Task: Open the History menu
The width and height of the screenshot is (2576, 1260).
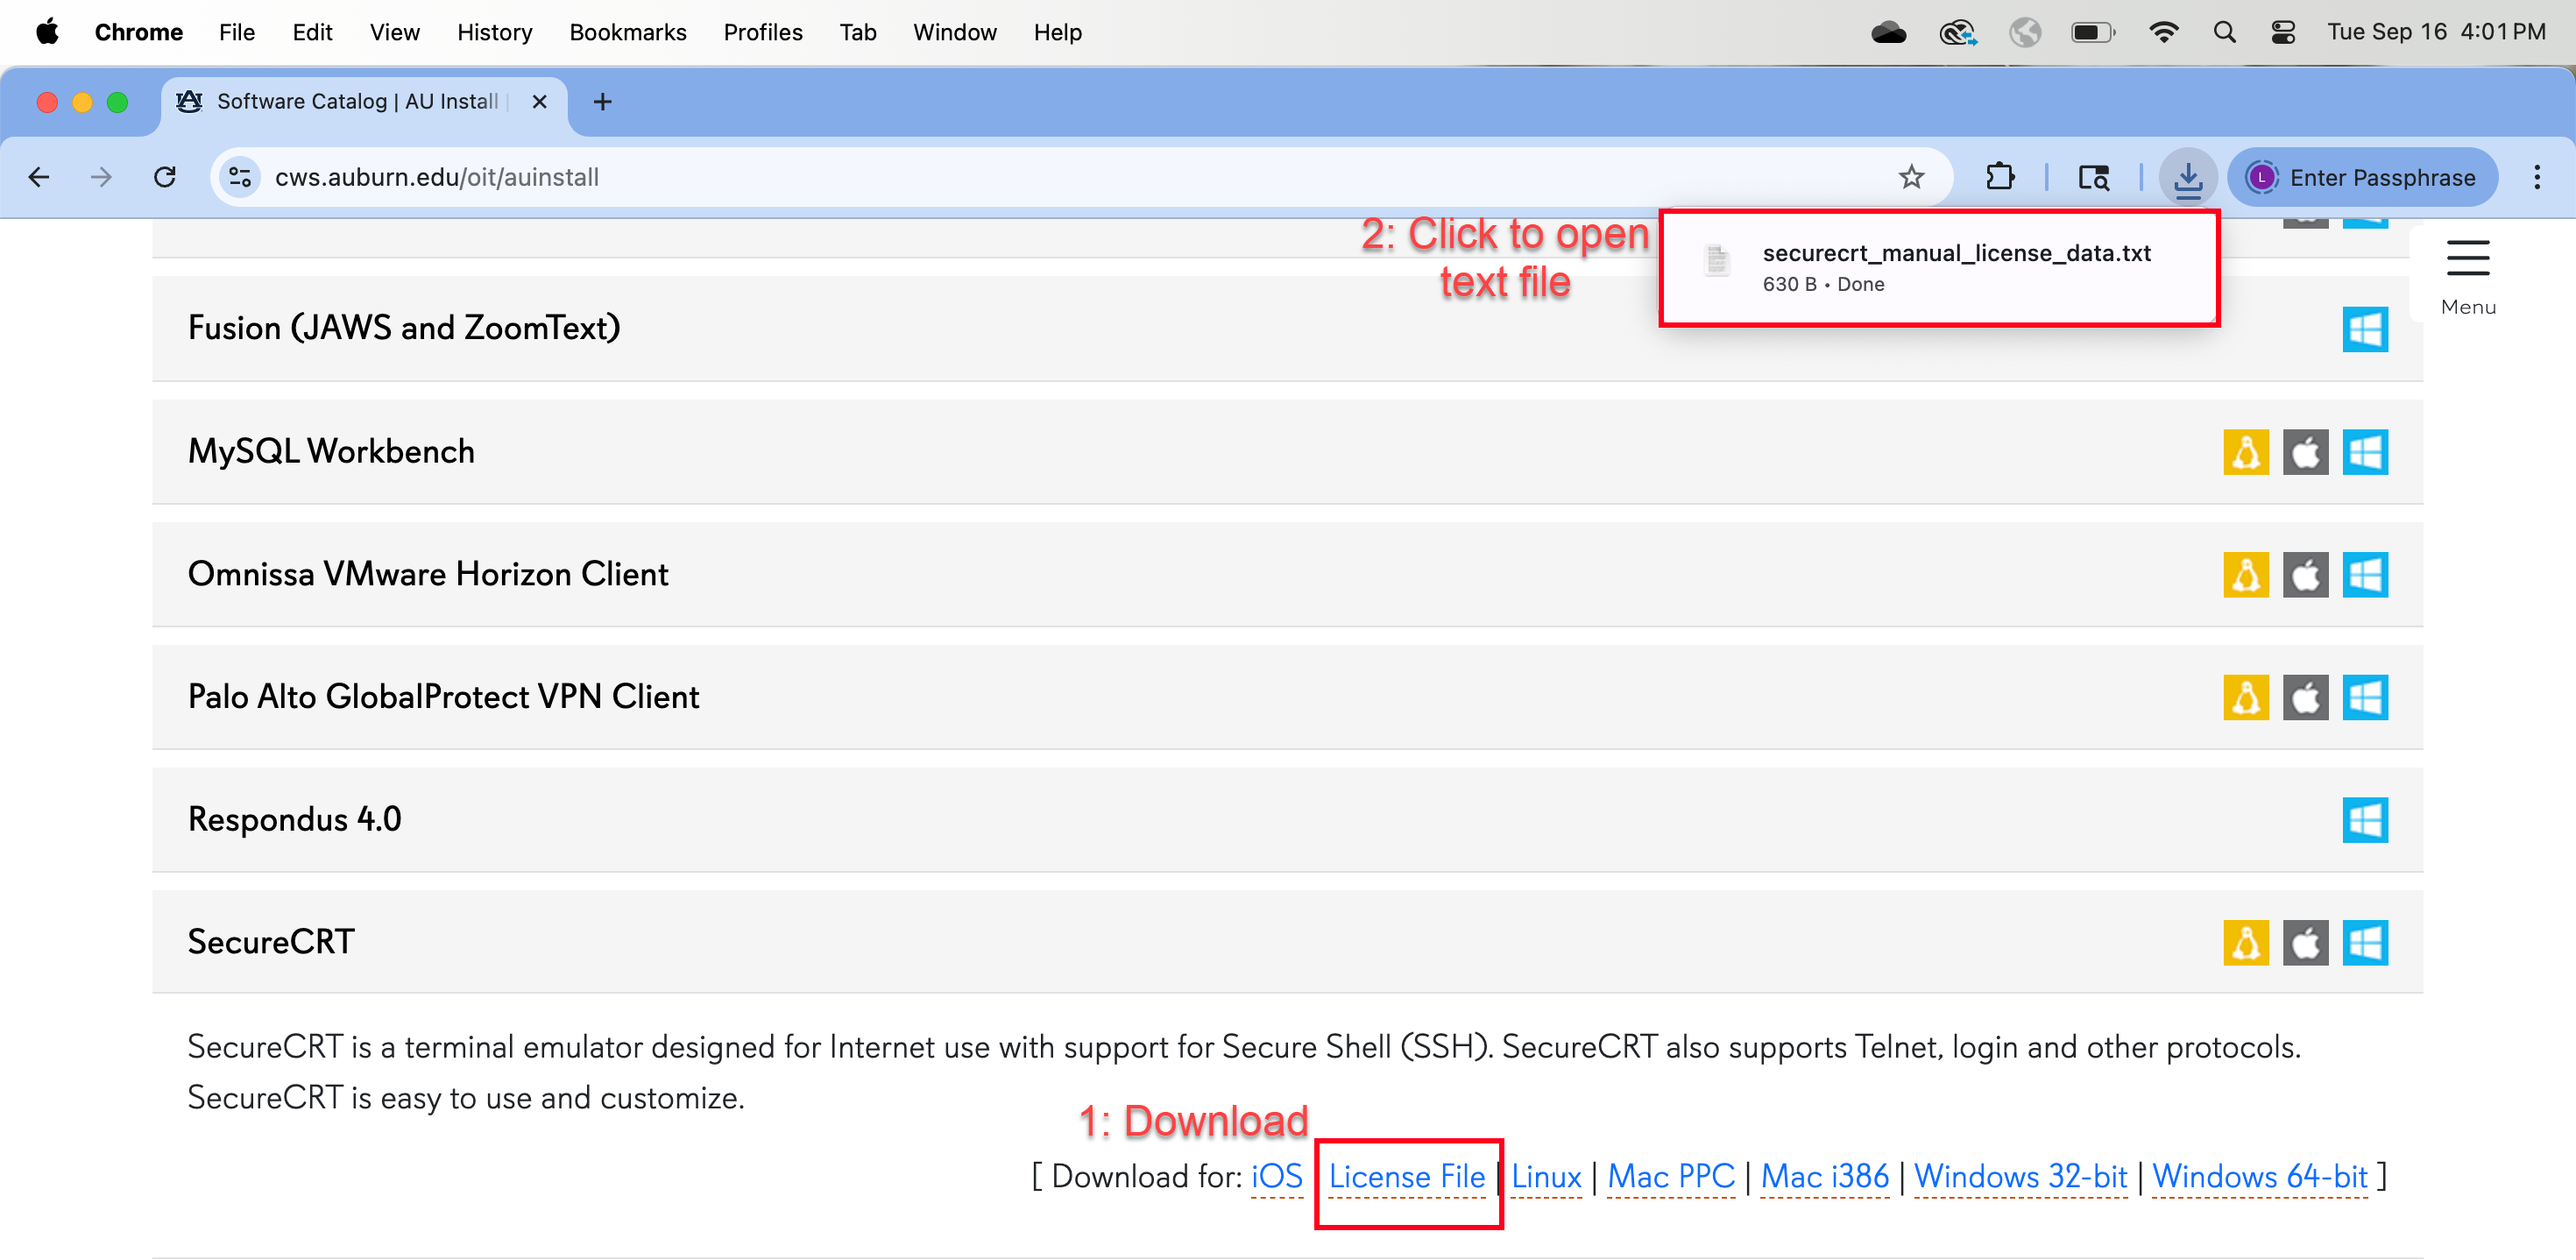Action: 494,32
